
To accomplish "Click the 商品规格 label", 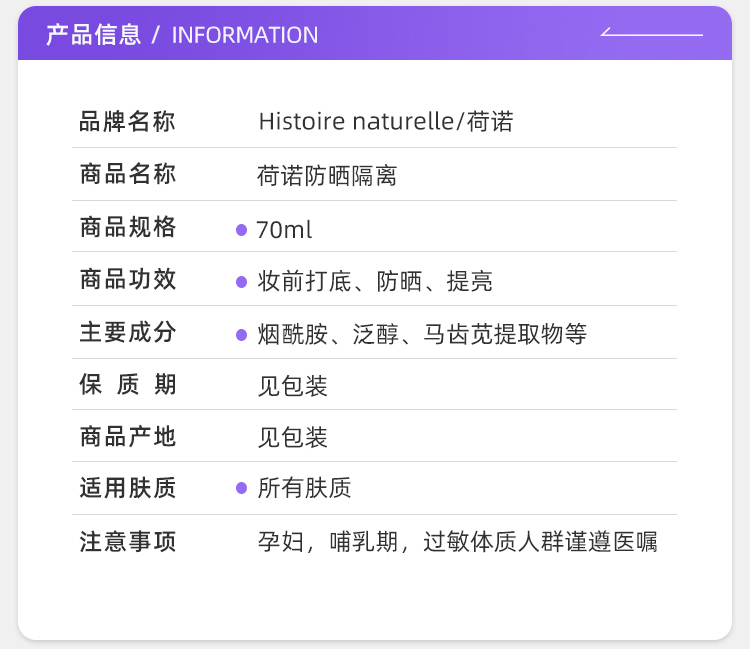I will point(127,228).
